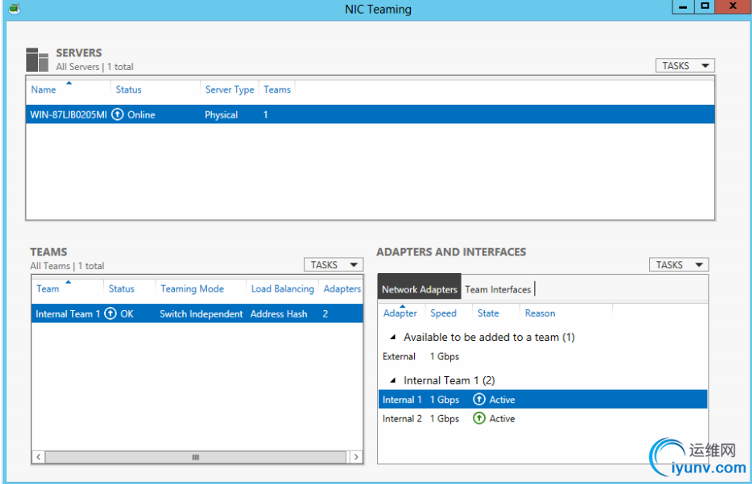Click the Active state icon for Internal 1

pyautogui.click(x=479, y=400)
